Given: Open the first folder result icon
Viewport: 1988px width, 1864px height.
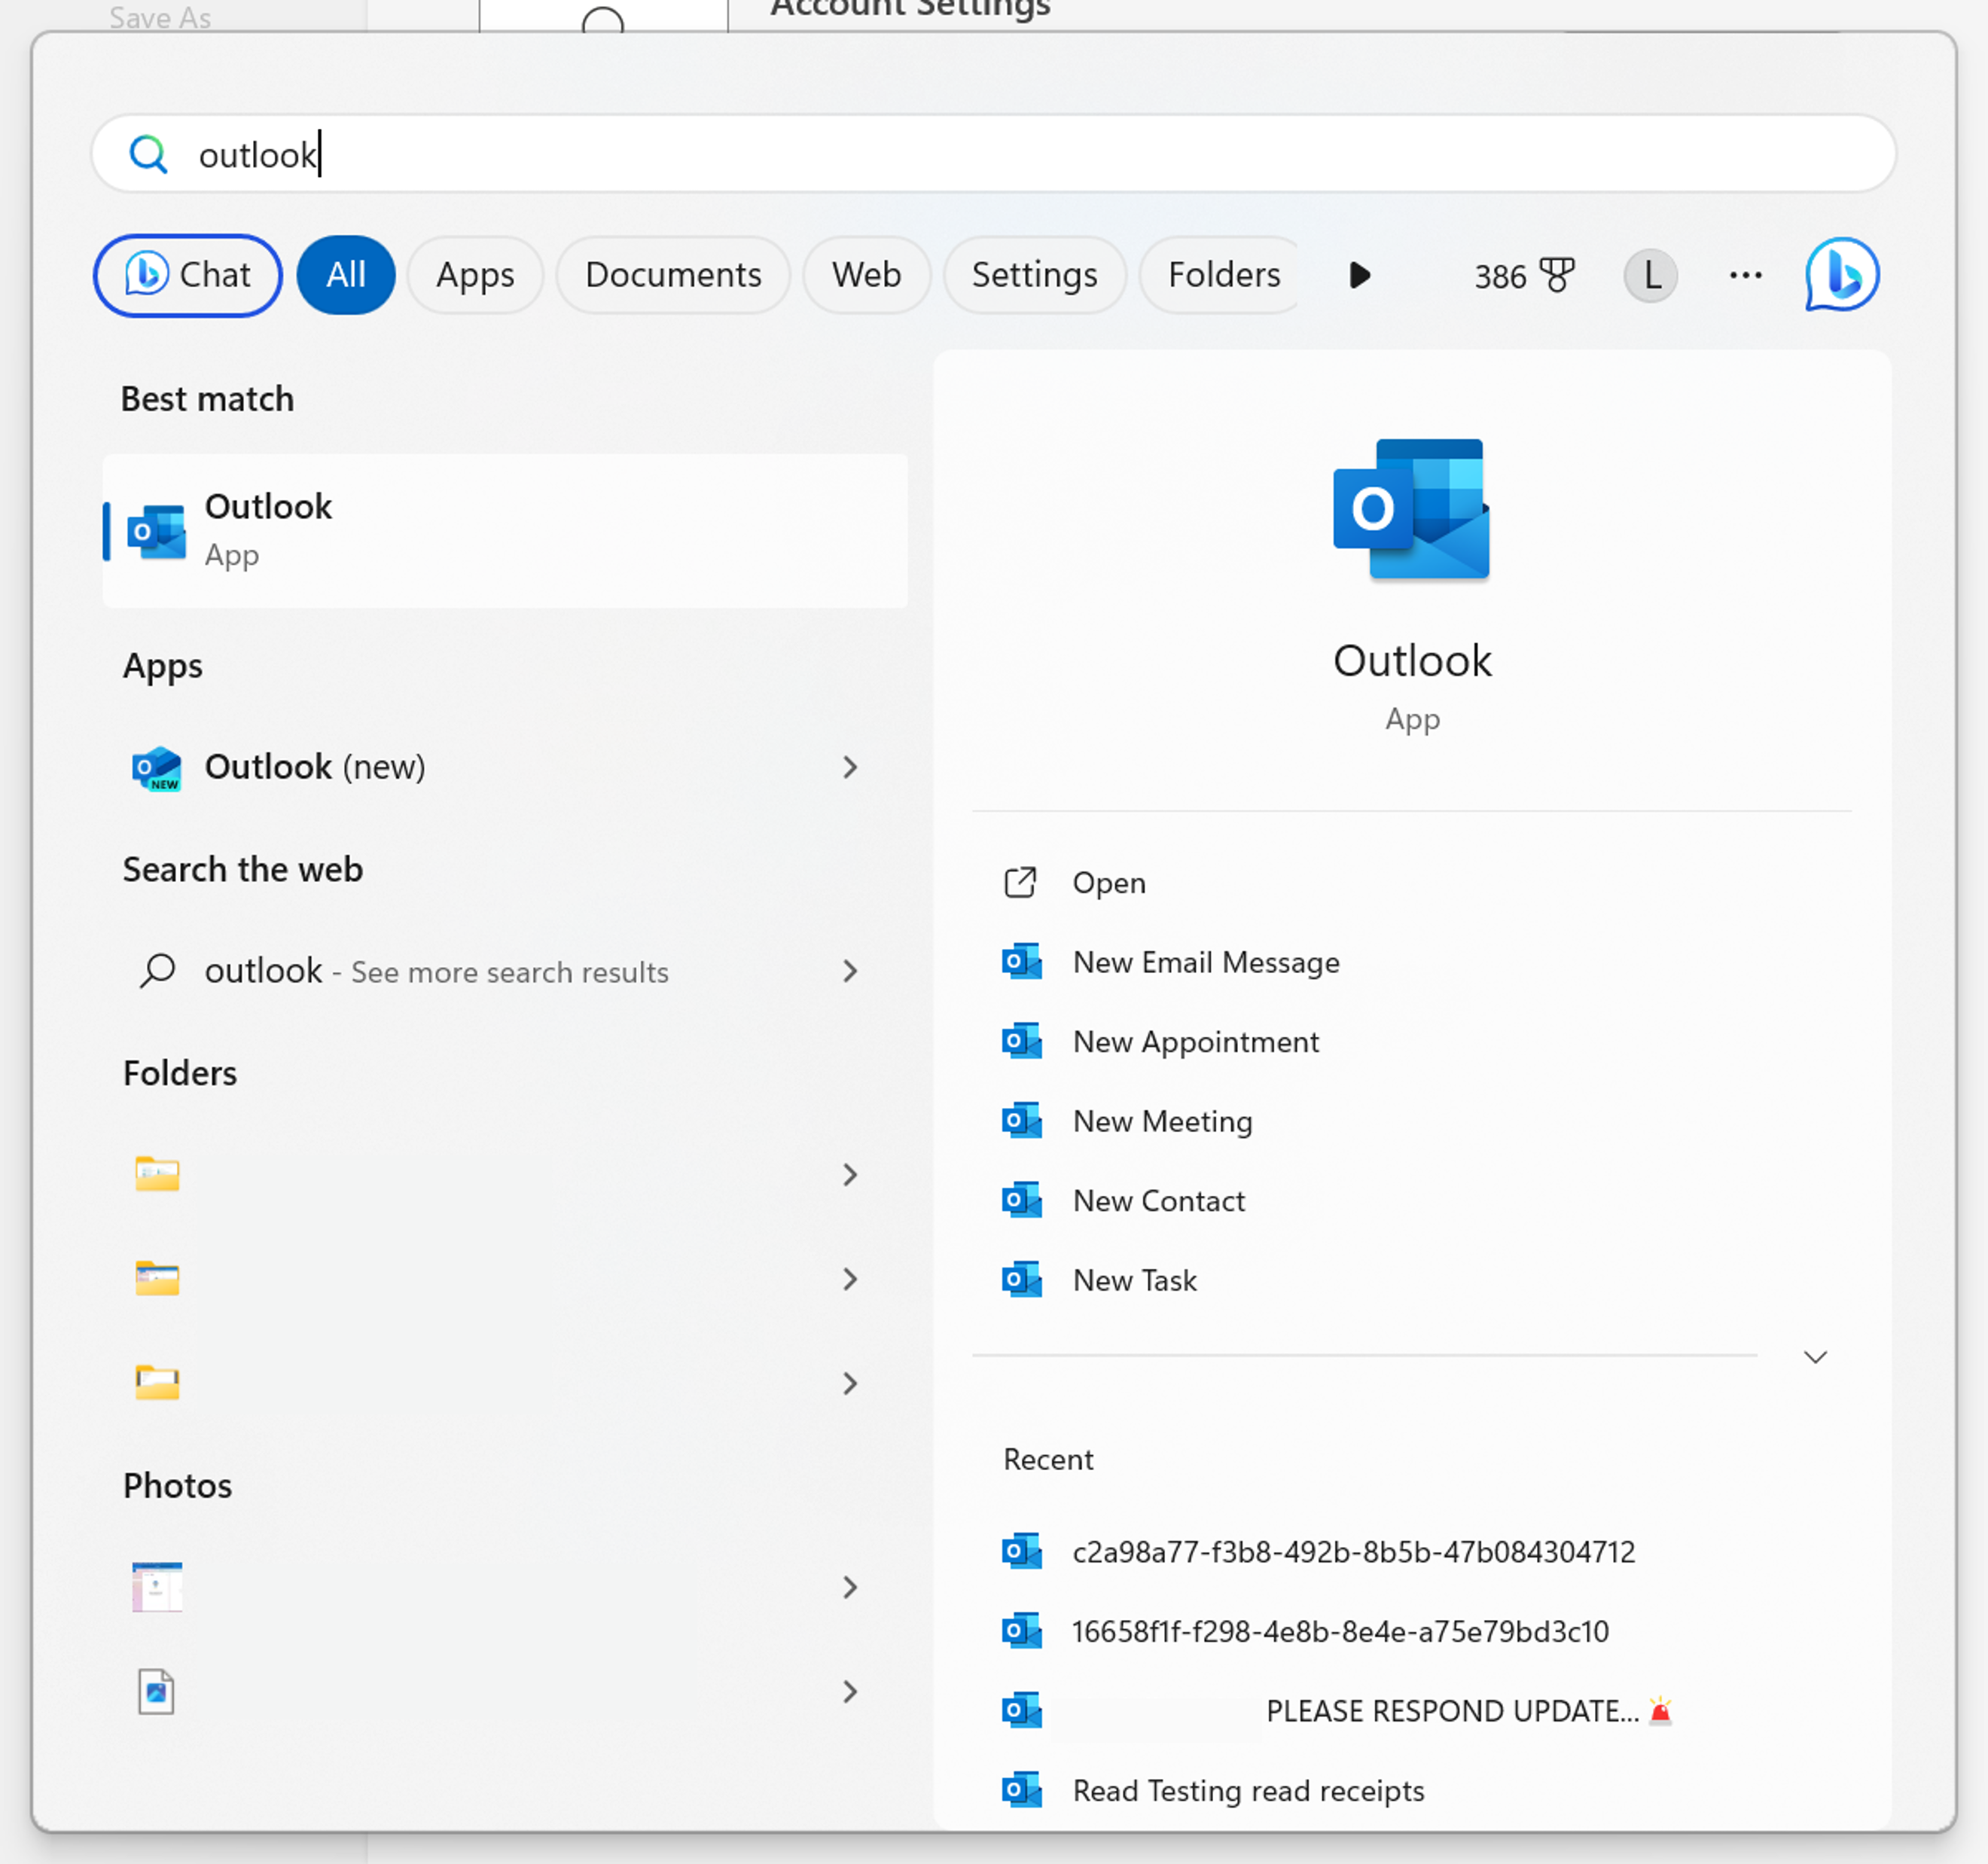Looking at the screenshot, I should click(157, 1174).
